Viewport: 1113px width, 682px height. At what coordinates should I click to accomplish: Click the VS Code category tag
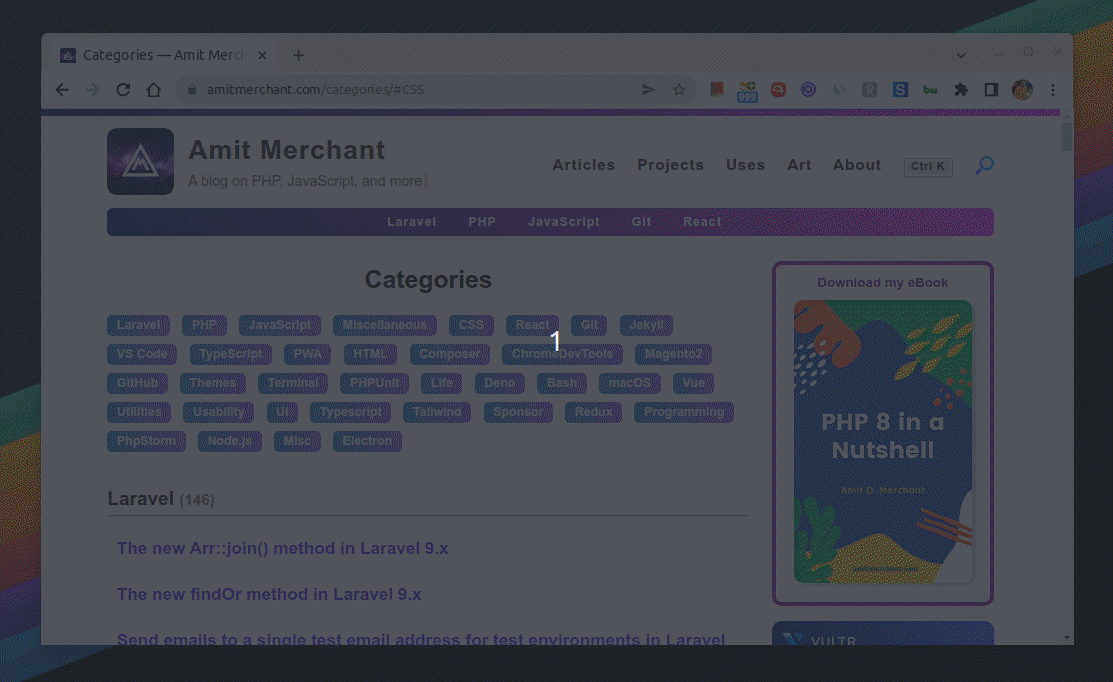tap(142, 354)
